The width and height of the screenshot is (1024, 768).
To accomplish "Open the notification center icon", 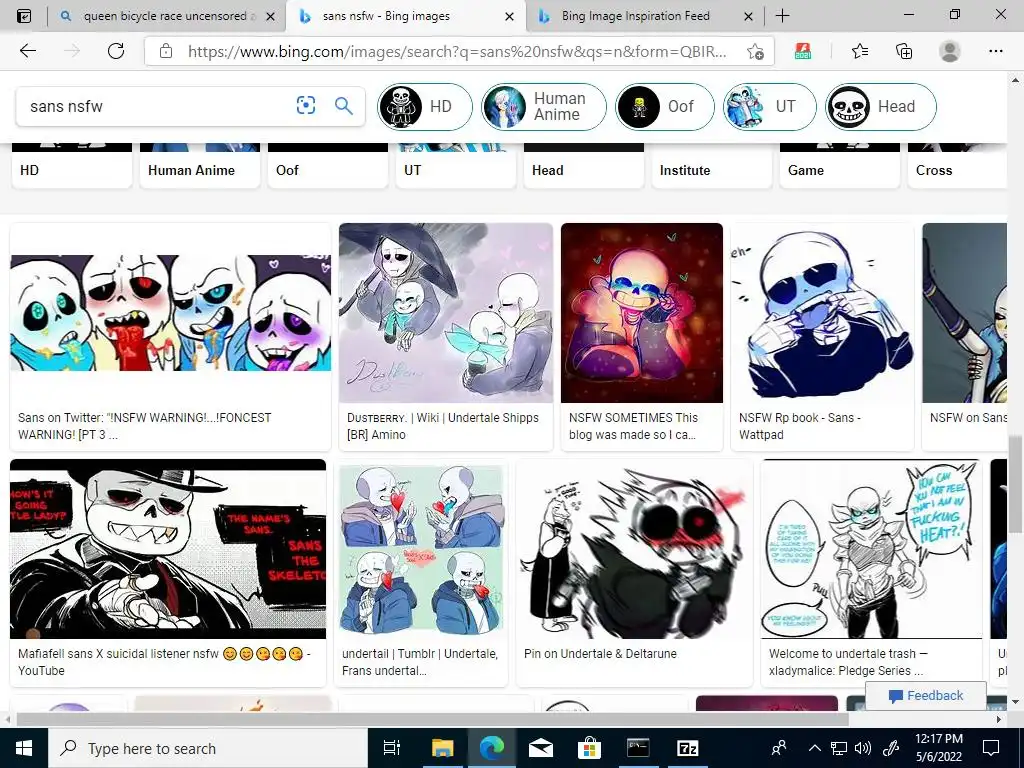I will [991, 748].
